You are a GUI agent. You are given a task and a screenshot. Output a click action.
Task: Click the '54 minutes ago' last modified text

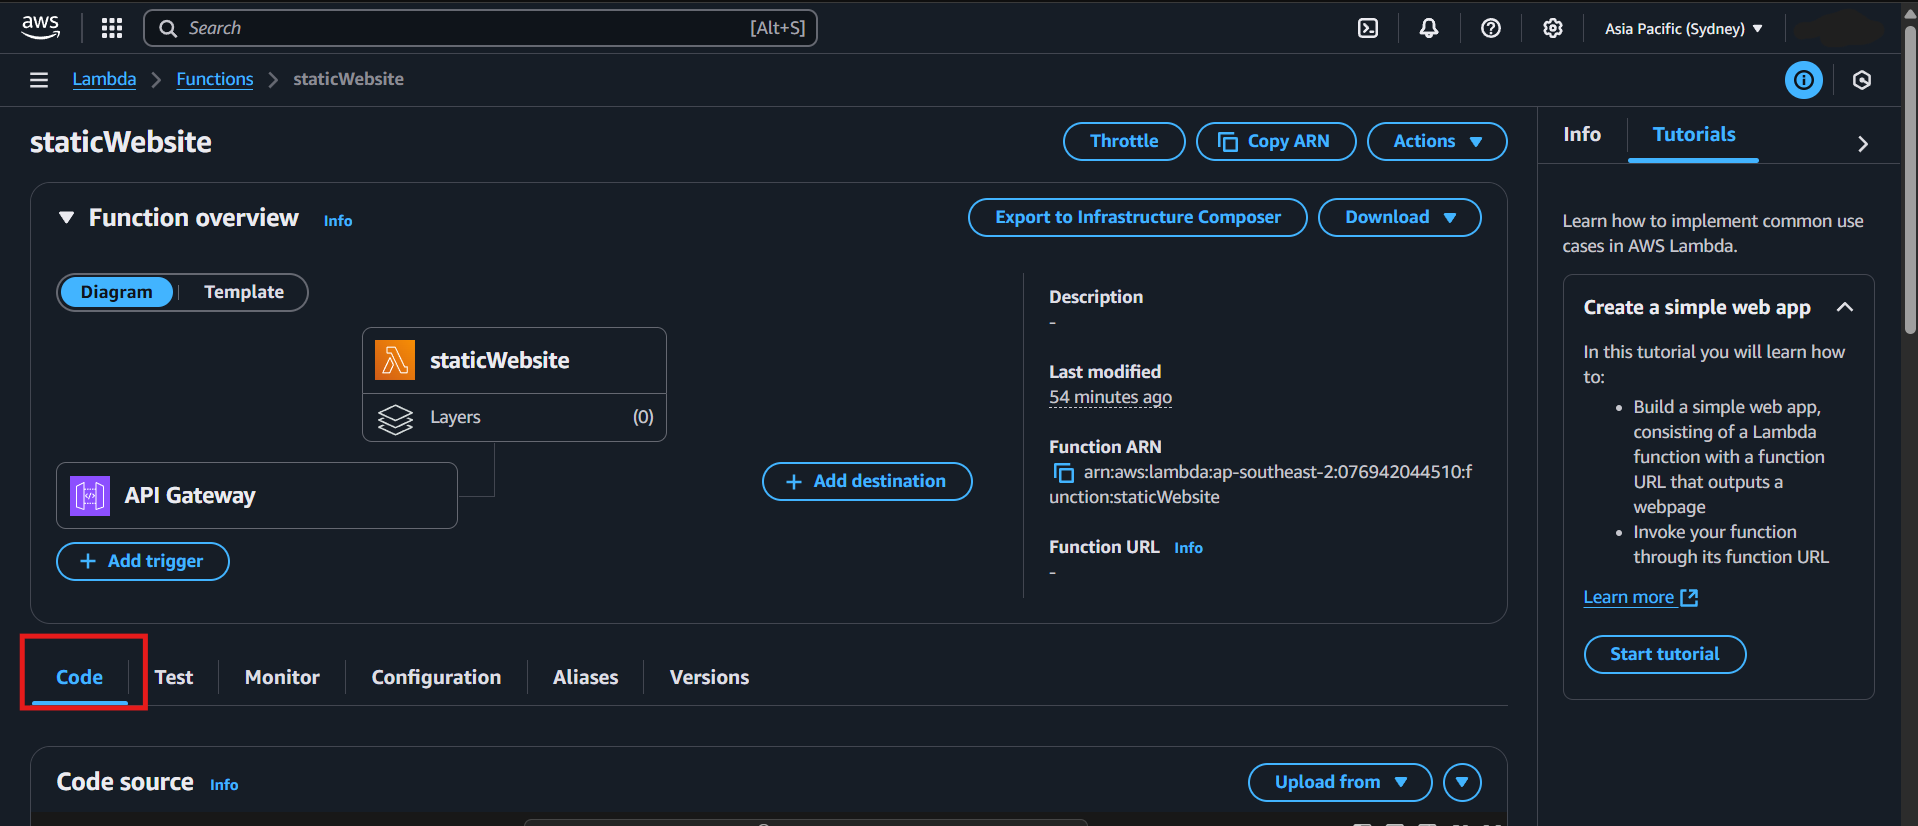(1110, 397)
